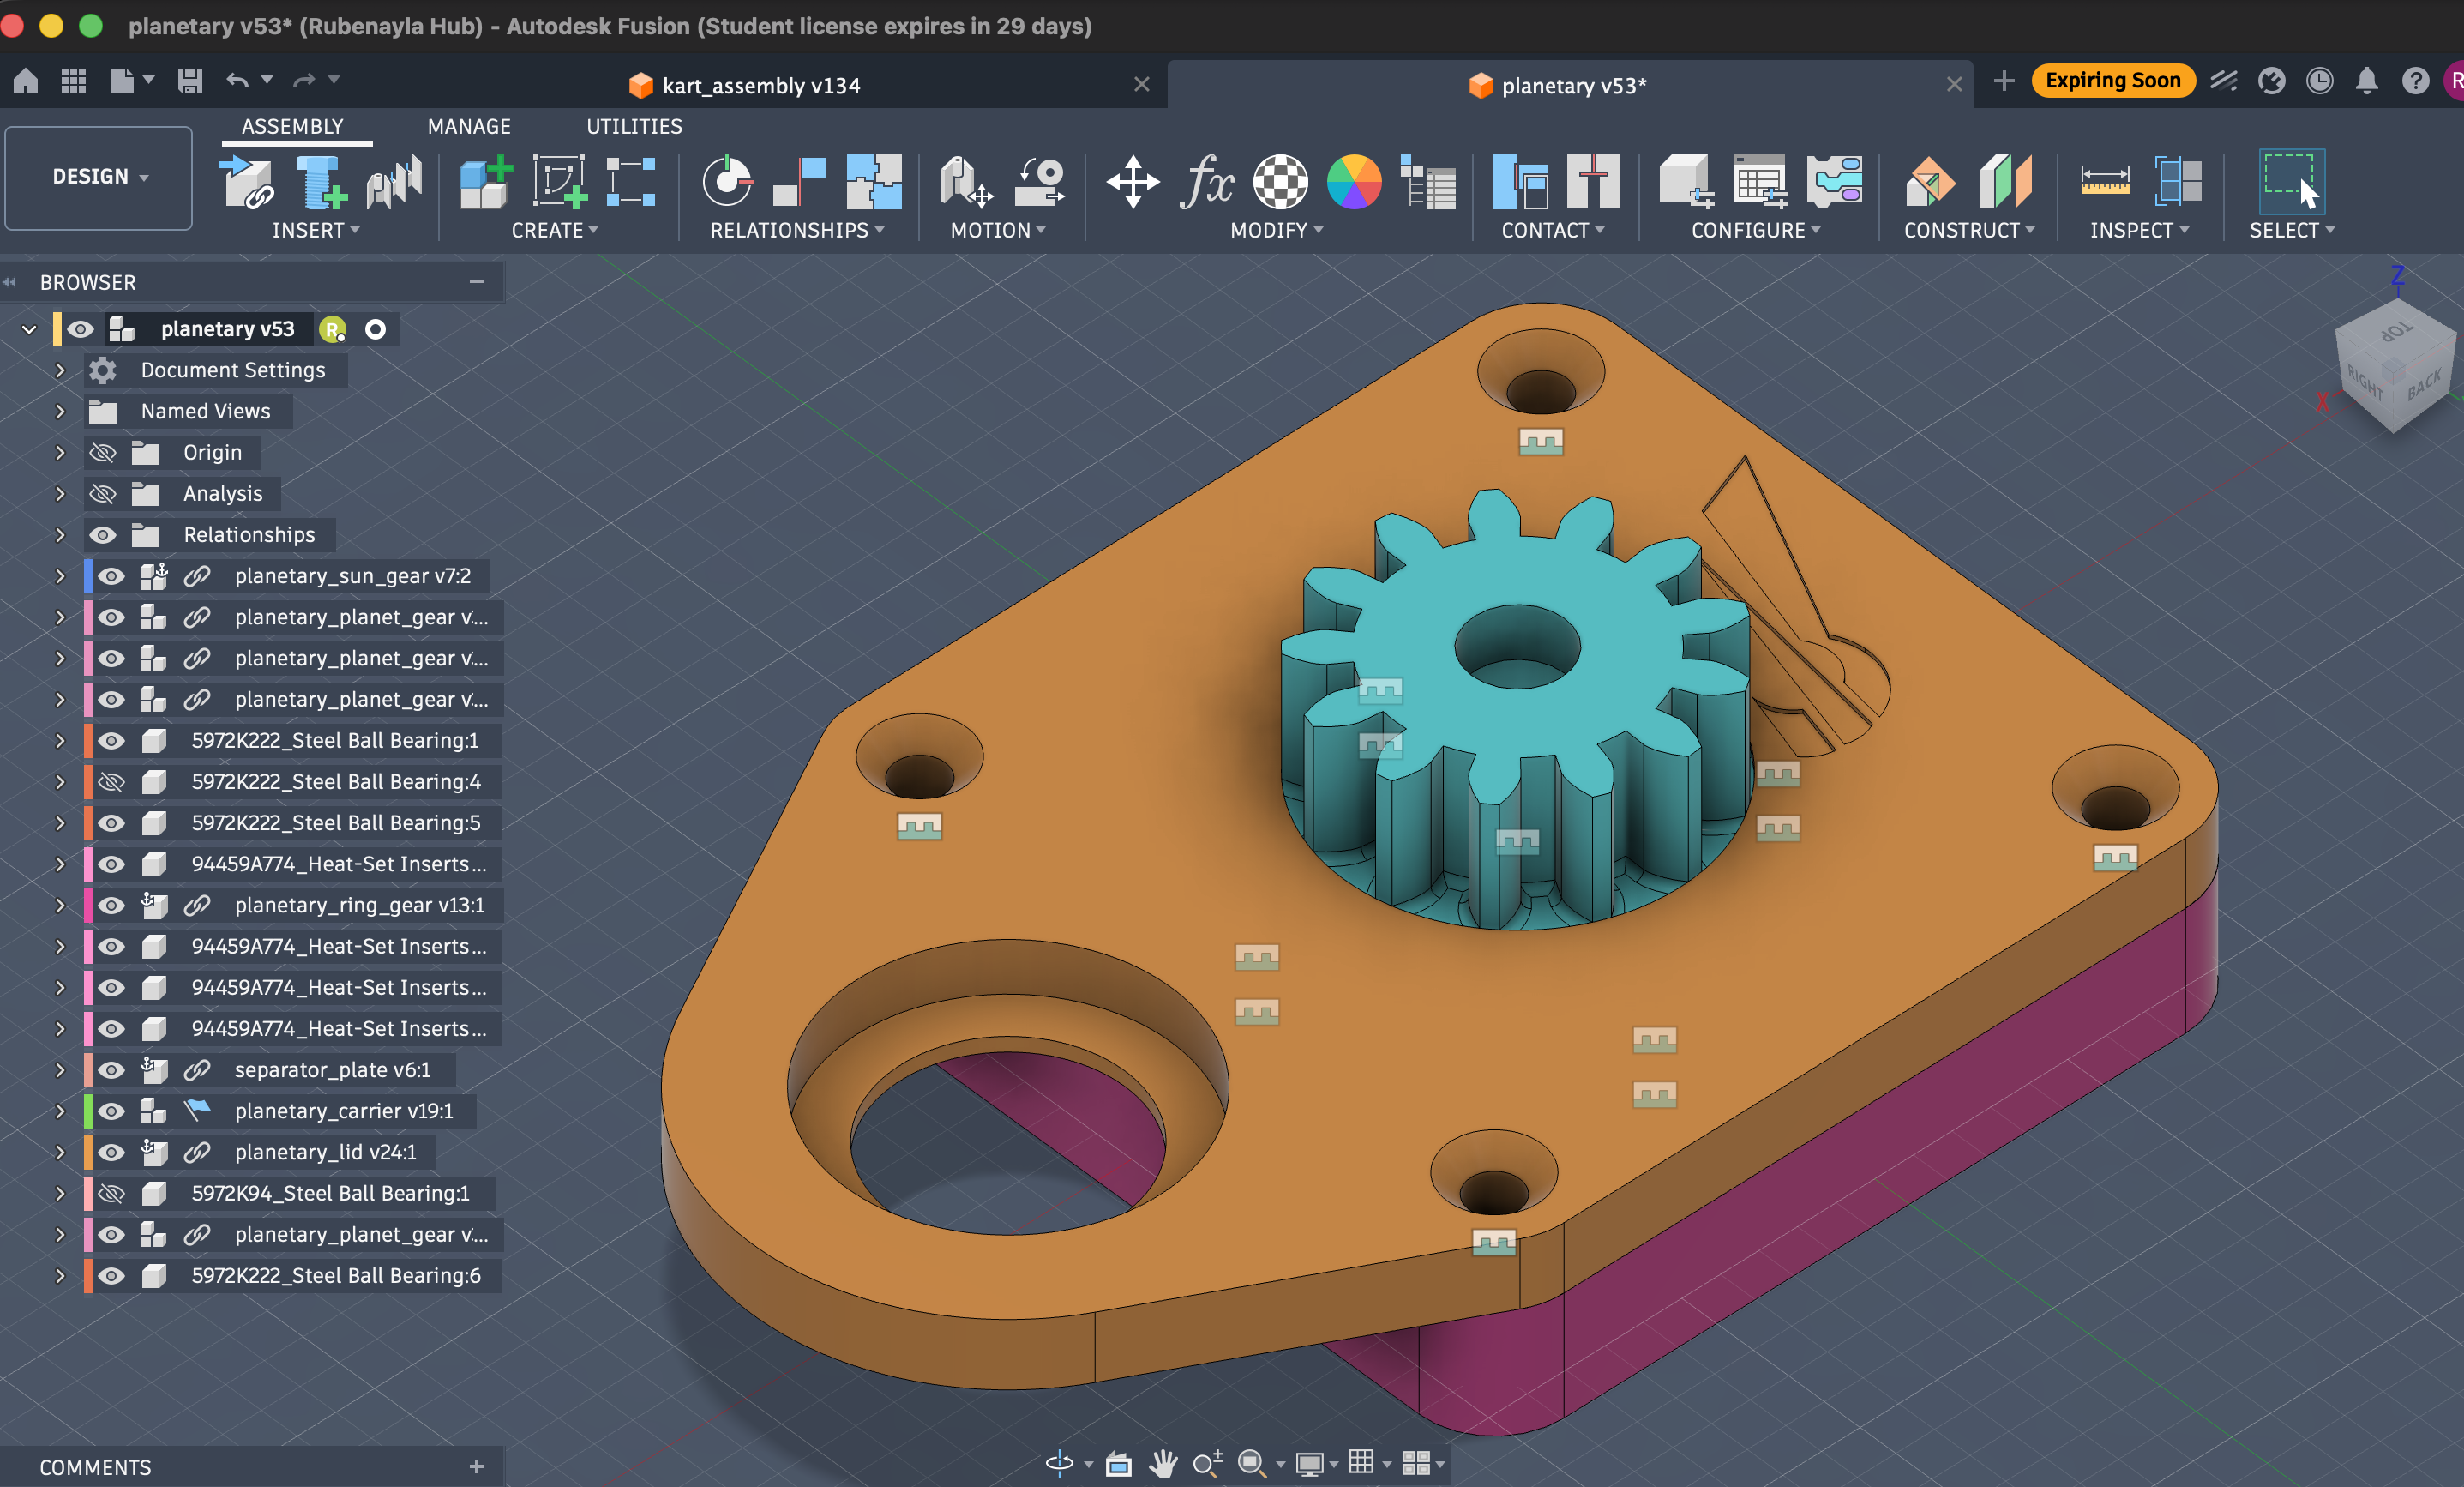The height and width of the screenshot is (1487, 2464).
Task: Hide the planetary_ring_gear v13:1 component
Action: (x=111, y=905)
